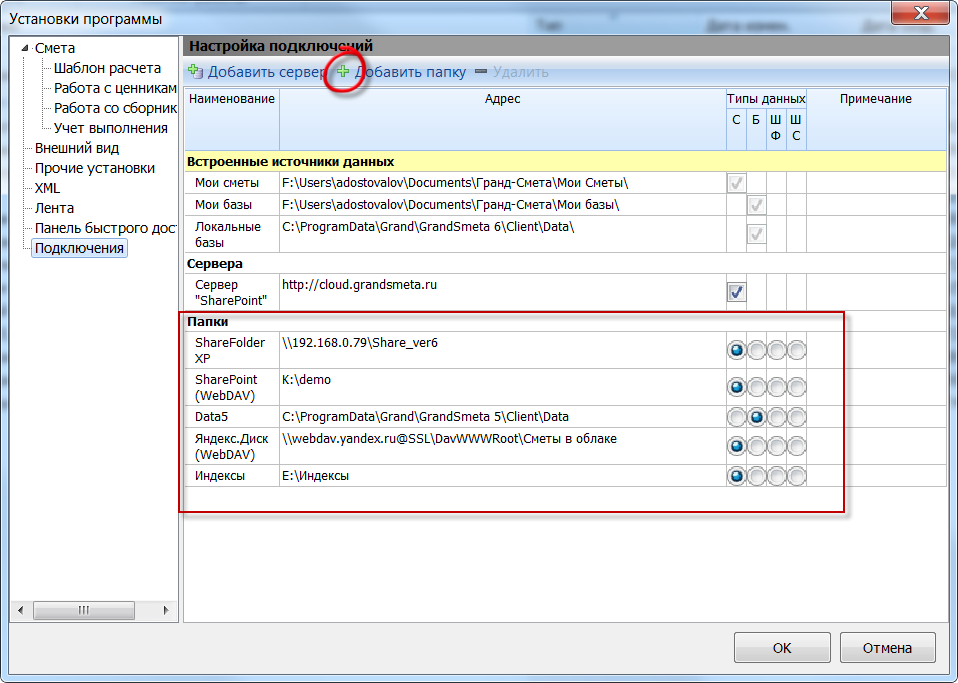Image resolution: width=958 pixels, height=683 pixels.
Task: Select the Лента settings section
Action: tap(54, 208)
